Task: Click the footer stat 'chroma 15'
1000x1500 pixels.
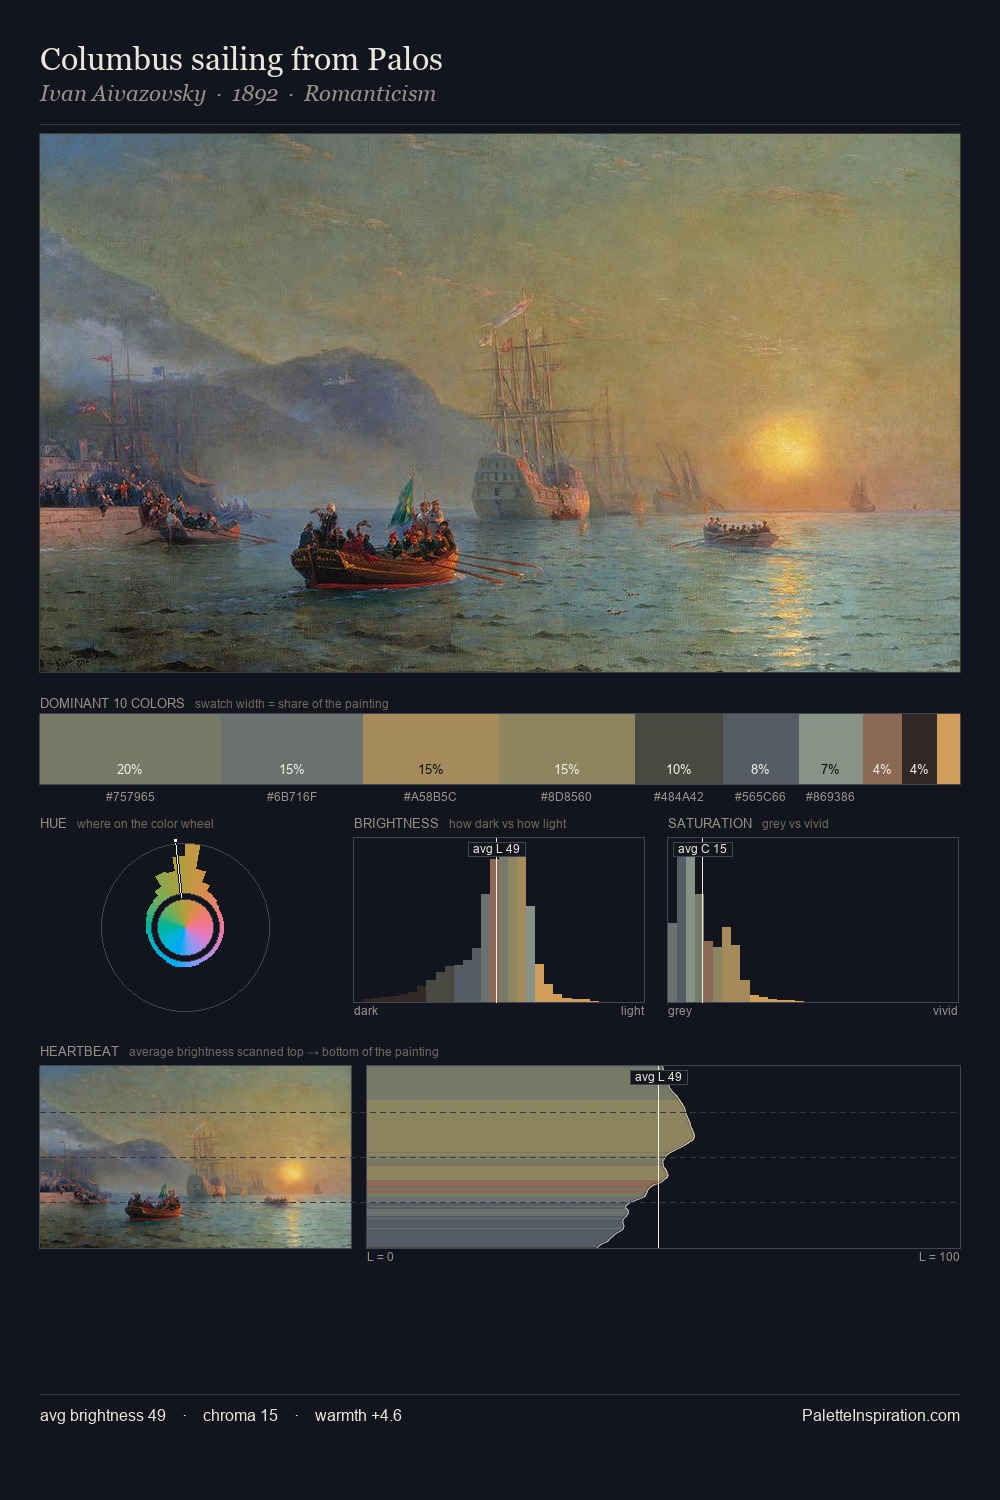Action: click(240, 1415)
